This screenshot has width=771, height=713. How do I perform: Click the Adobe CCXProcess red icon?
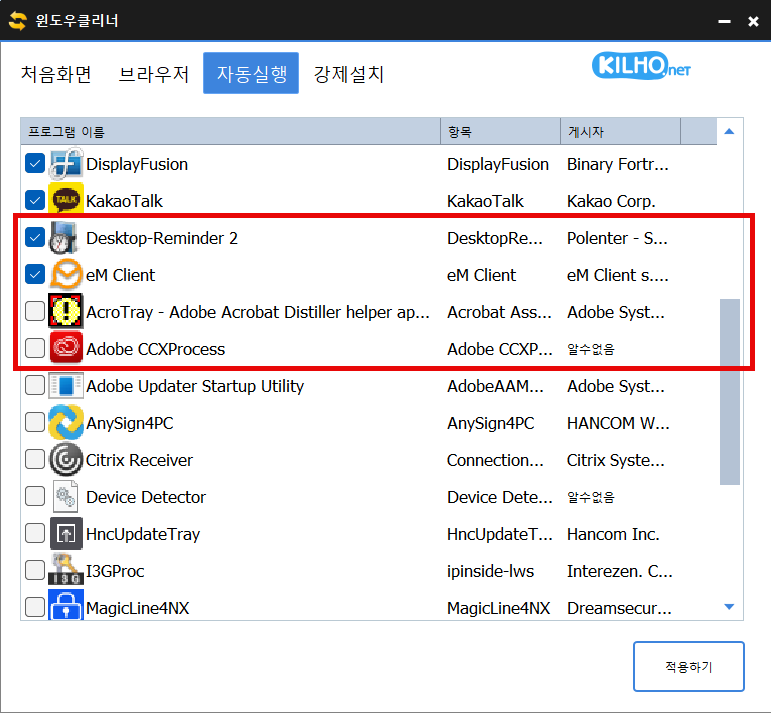pos(66,348)
